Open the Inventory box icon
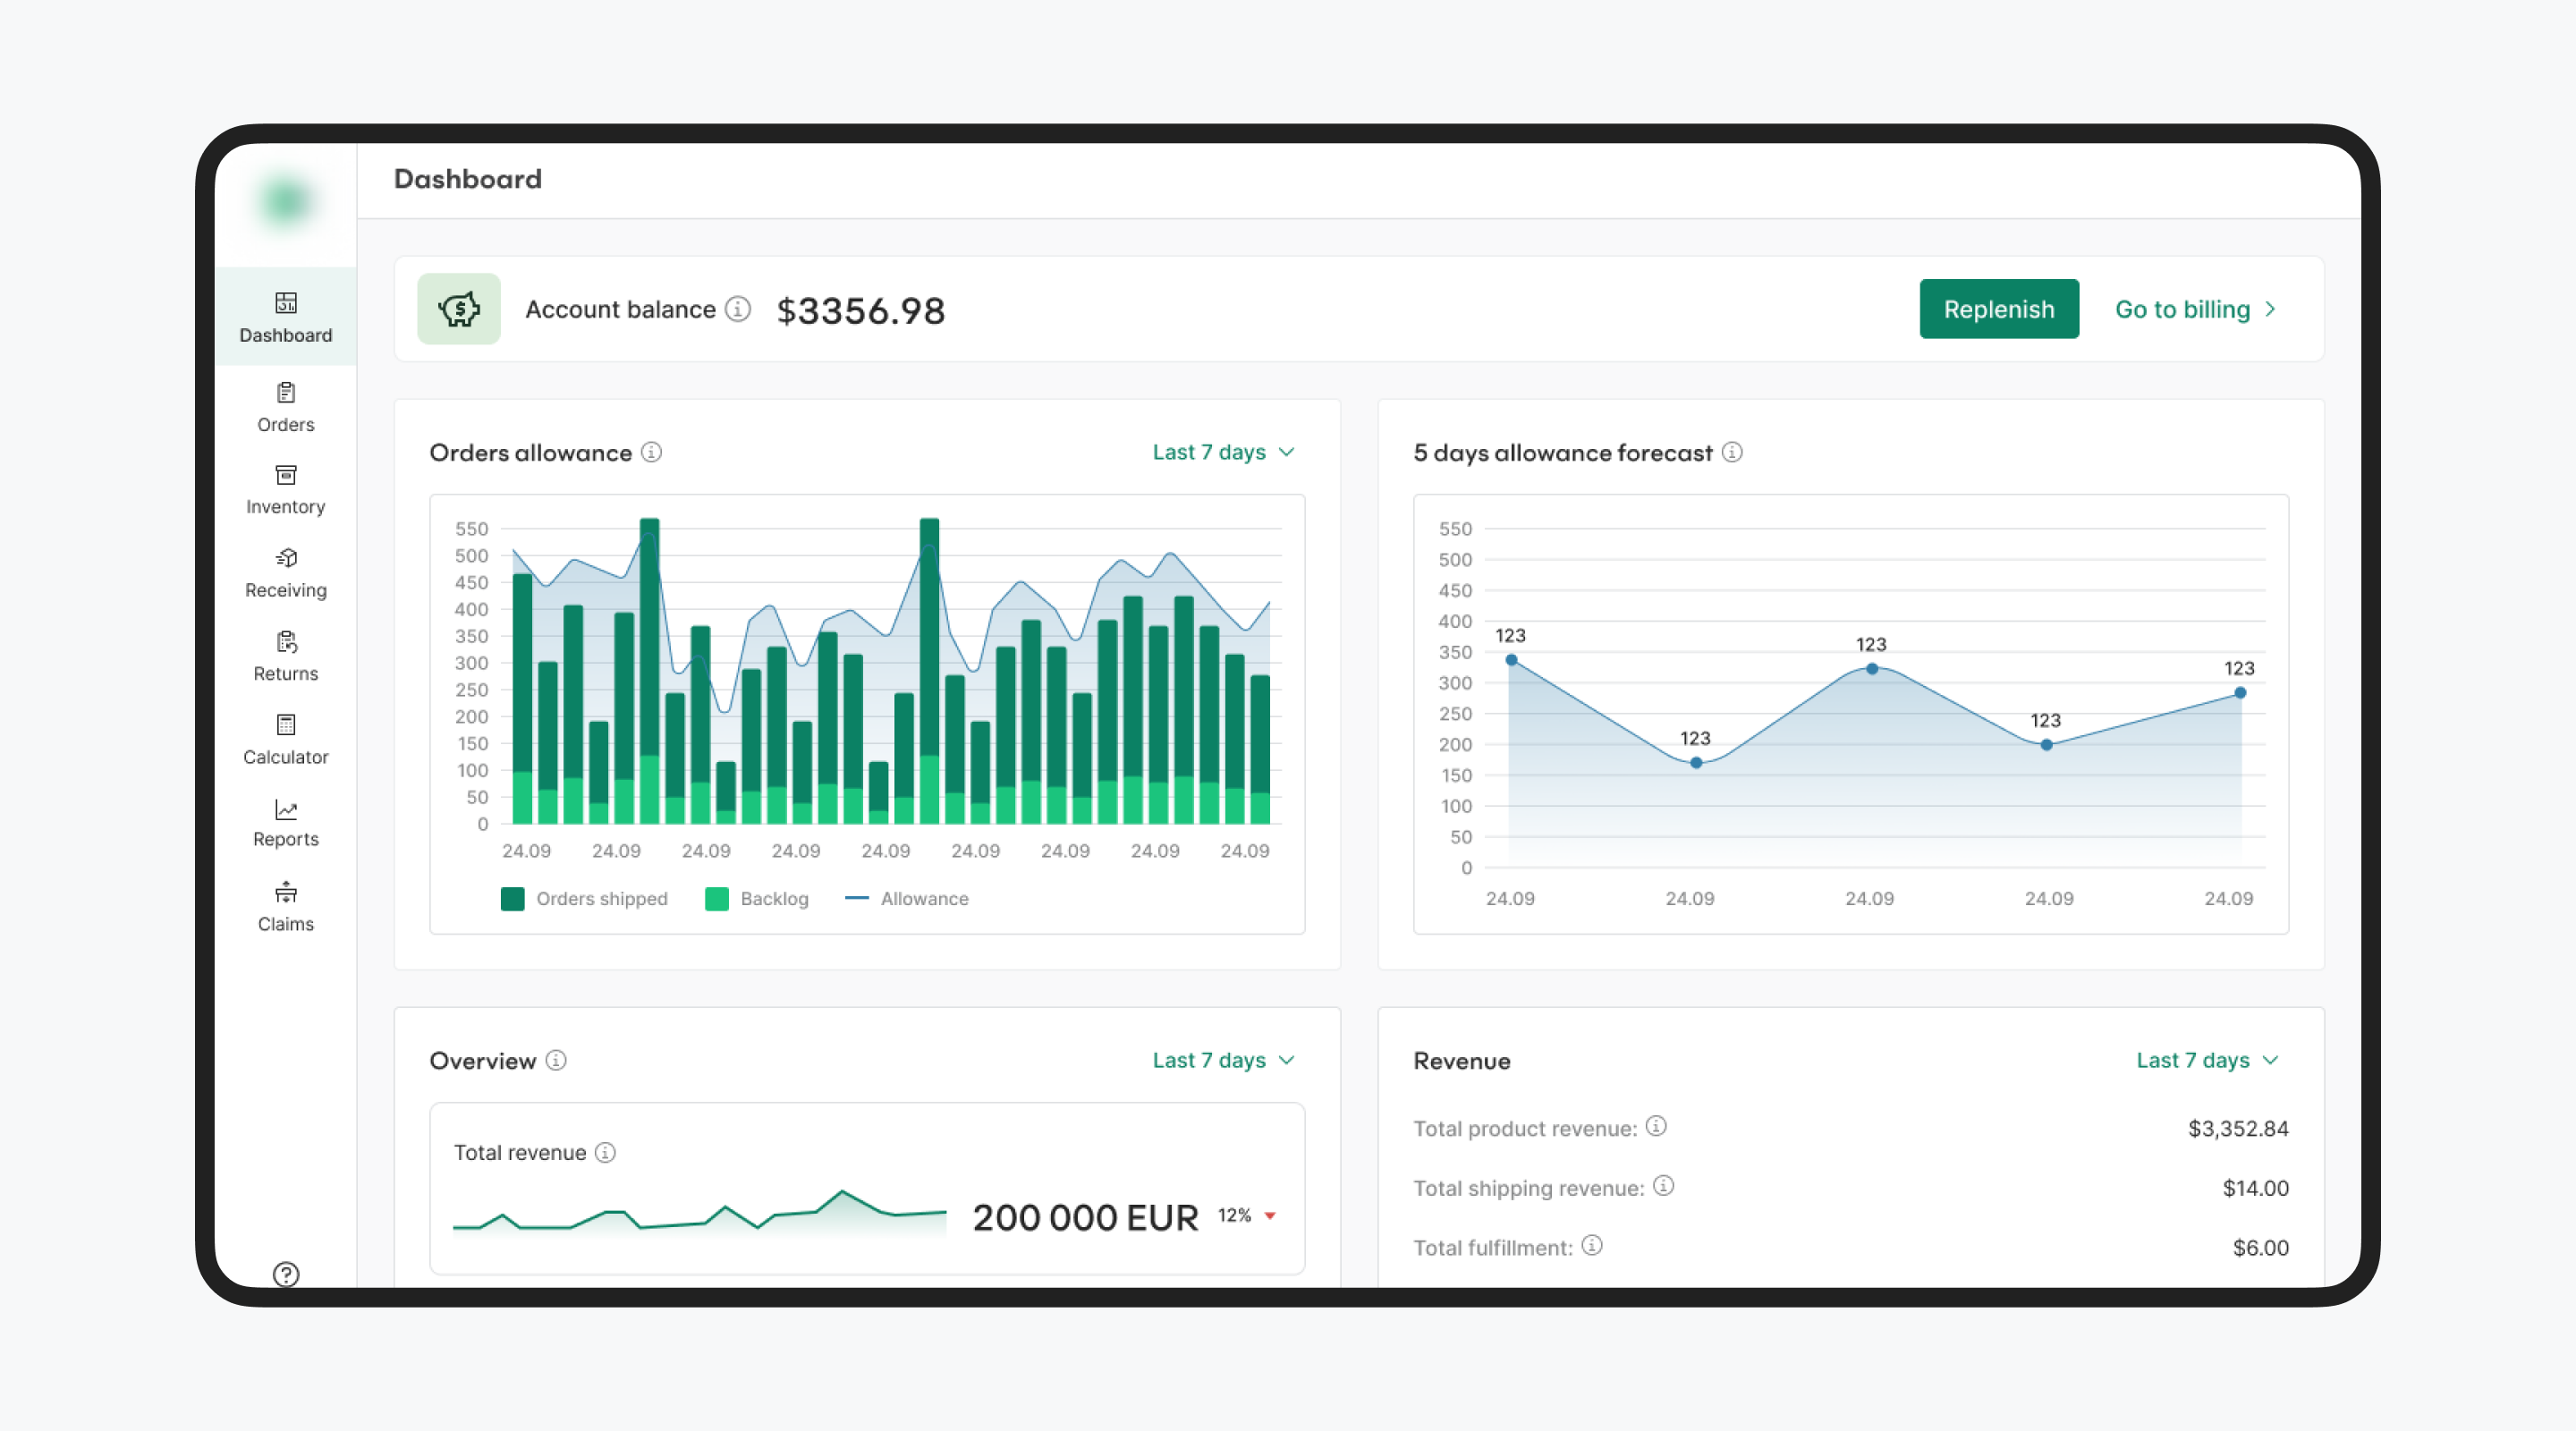 pyautogui.click(x=286, y=475)
